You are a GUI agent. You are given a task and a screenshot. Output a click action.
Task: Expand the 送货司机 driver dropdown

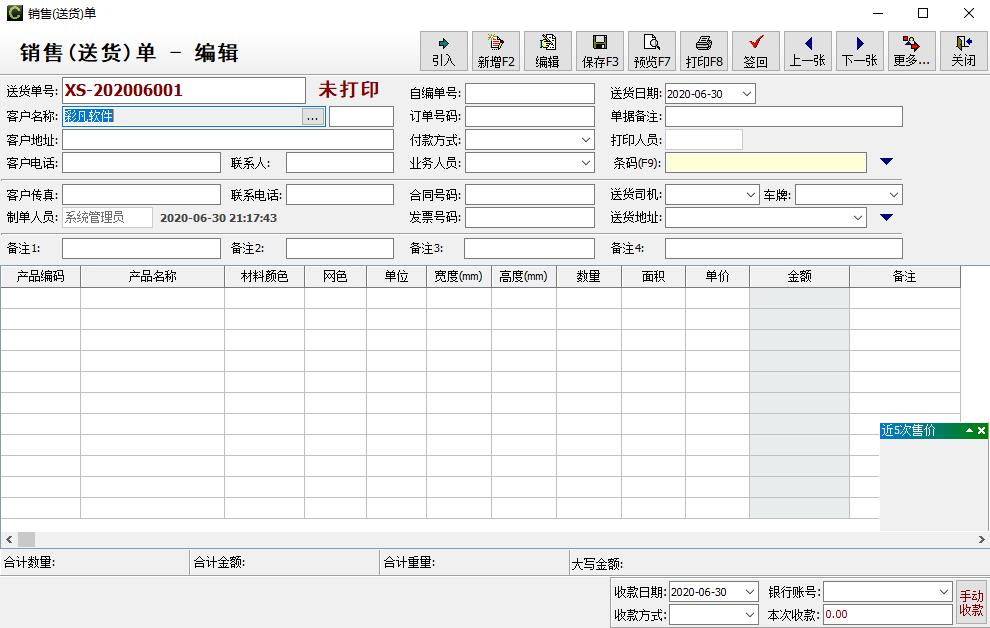tap(750, 195)
